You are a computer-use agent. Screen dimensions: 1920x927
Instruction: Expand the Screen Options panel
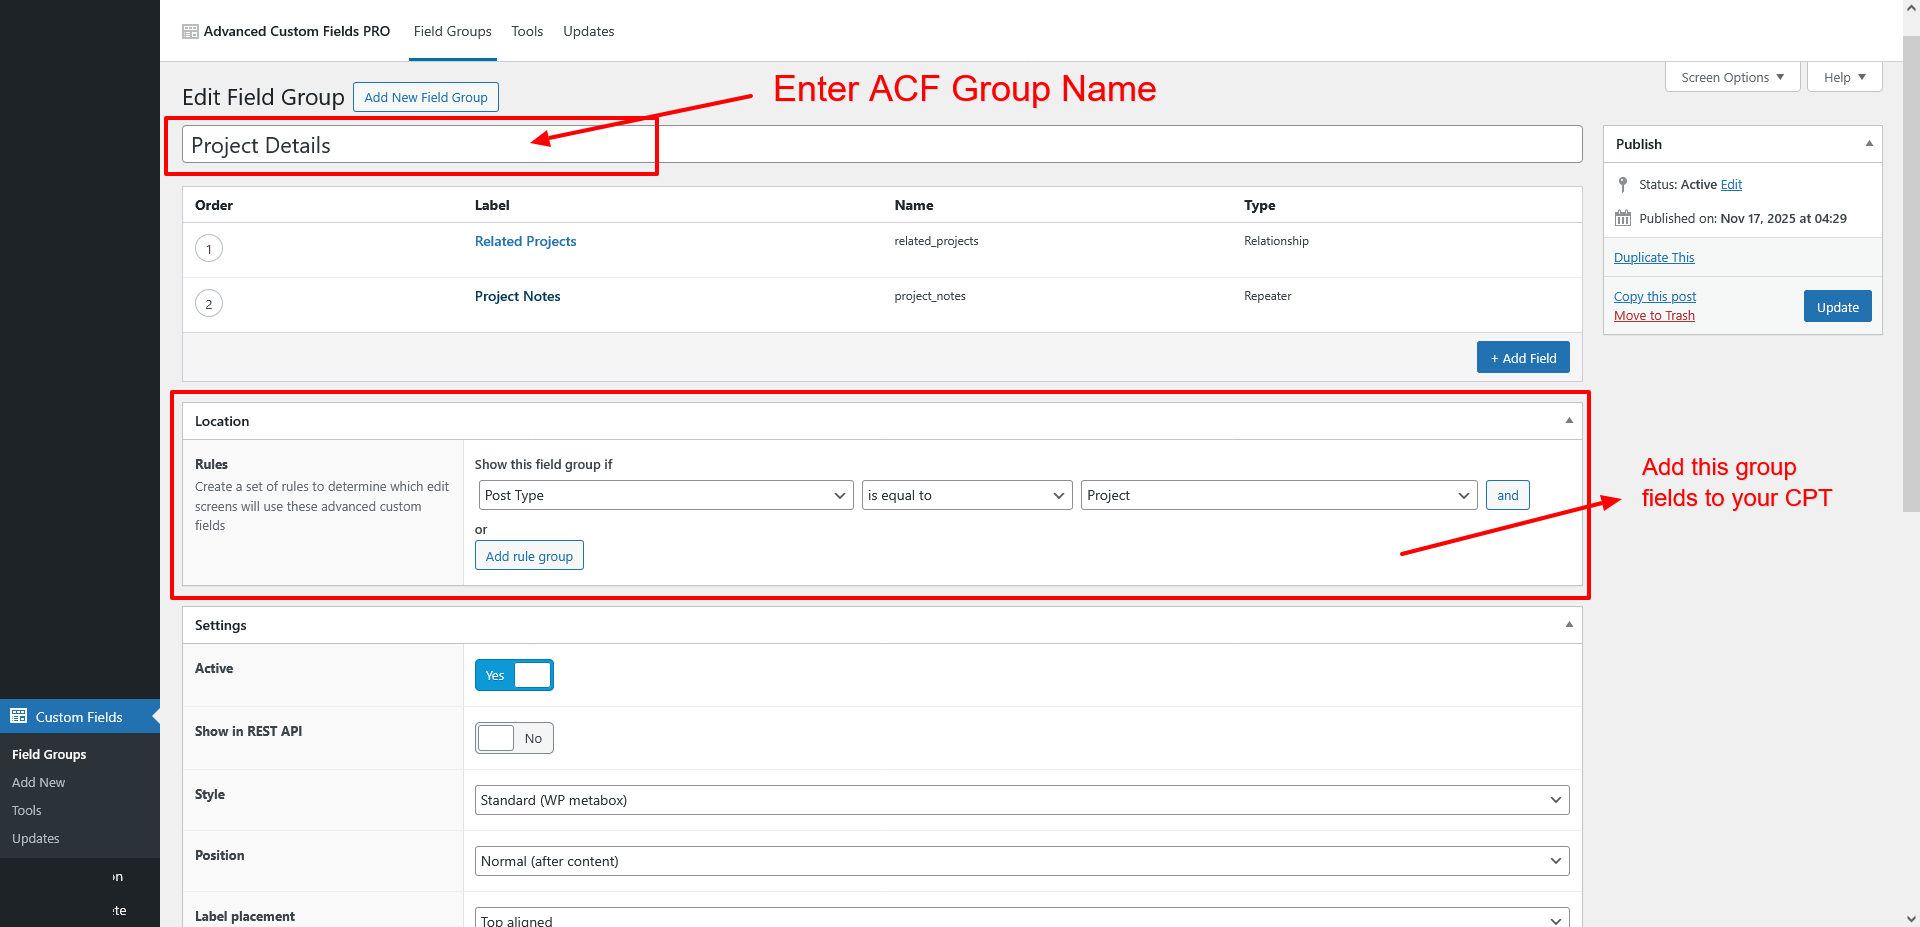tap(1732, 78)
